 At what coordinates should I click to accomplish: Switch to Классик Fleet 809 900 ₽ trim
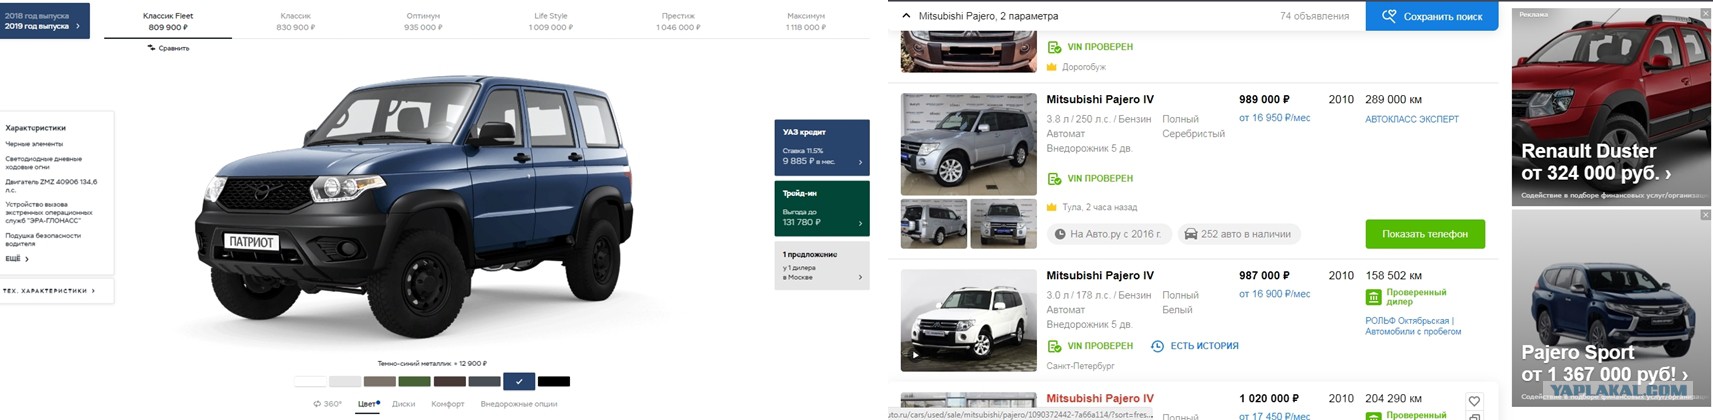[x=168, y=21]
